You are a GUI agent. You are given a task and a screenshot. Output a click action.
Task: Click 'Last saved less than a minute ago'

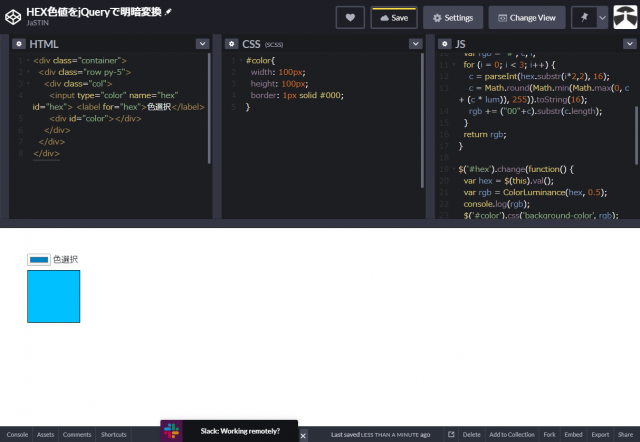pos(380,435)
